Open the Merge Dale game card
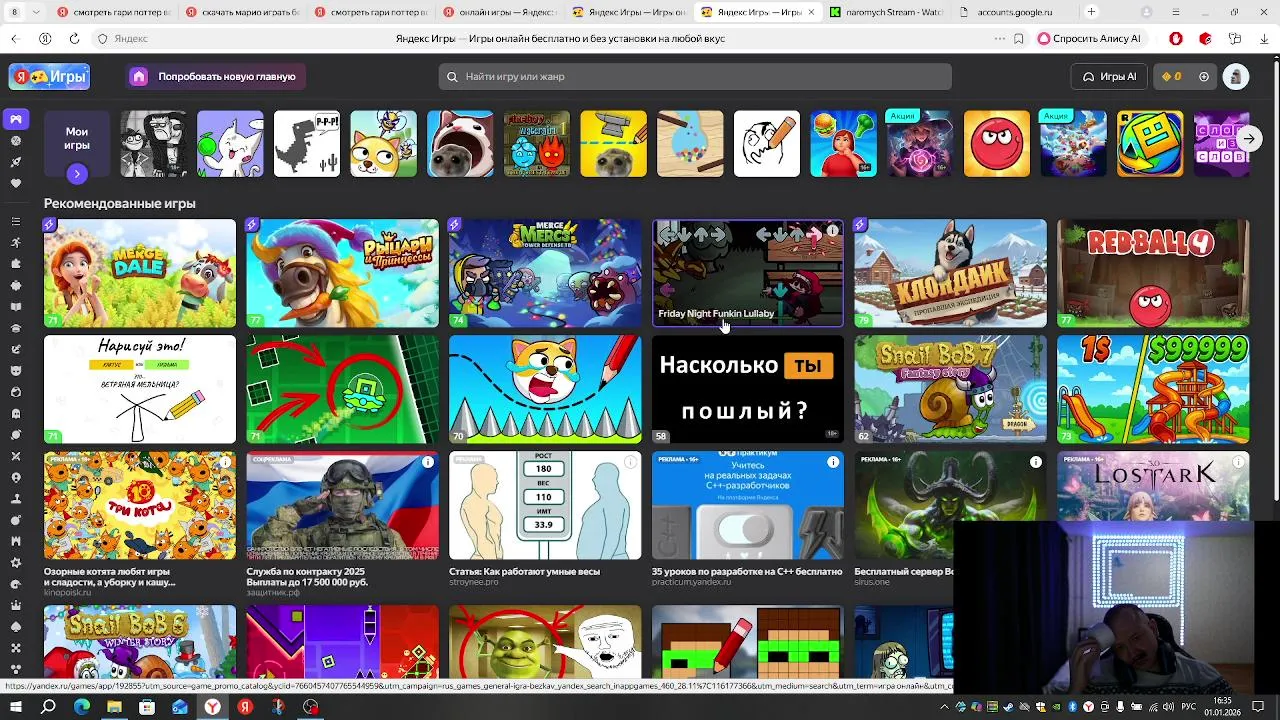The height and width of the screenshot is (720, 1280). 140,273
